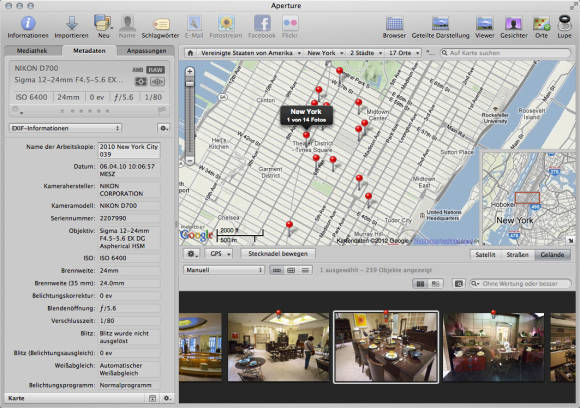Image resolution: width=580 pixels, height=408 pixels.
Task: Switch the map to Satellit view
Action: point(485,254)
